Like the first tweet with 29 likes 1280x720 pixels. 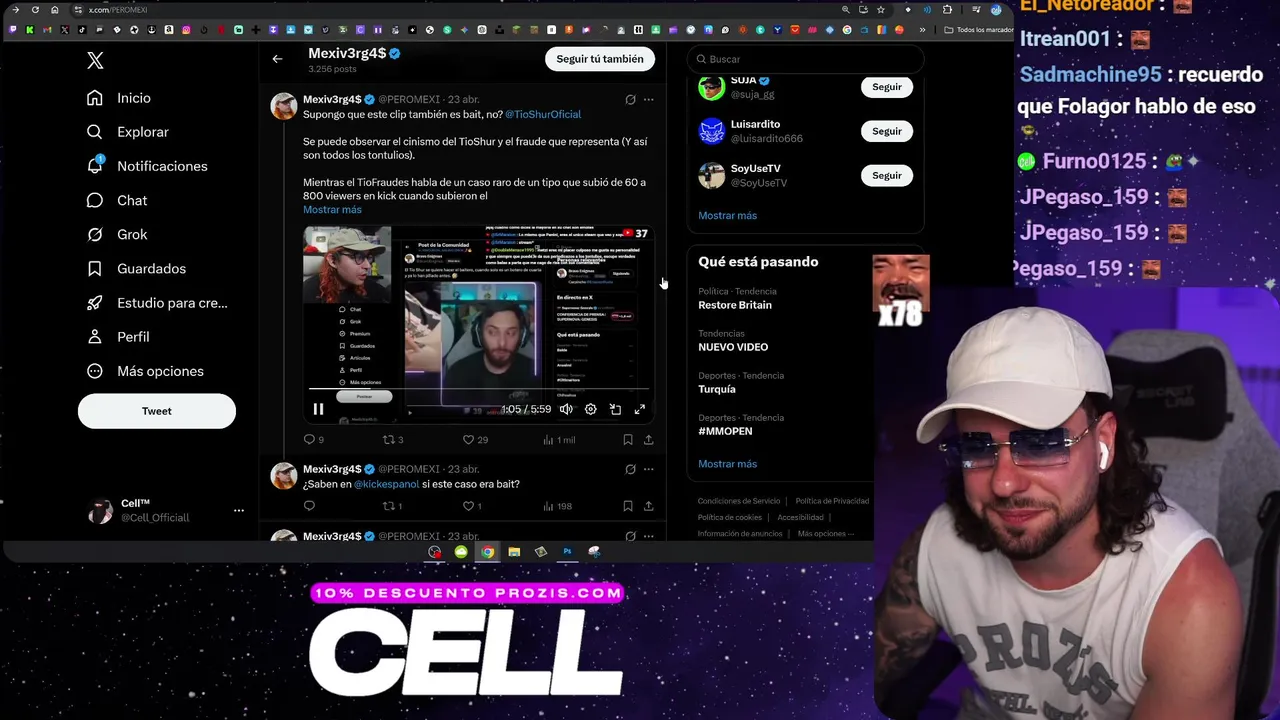coord(474,440)
